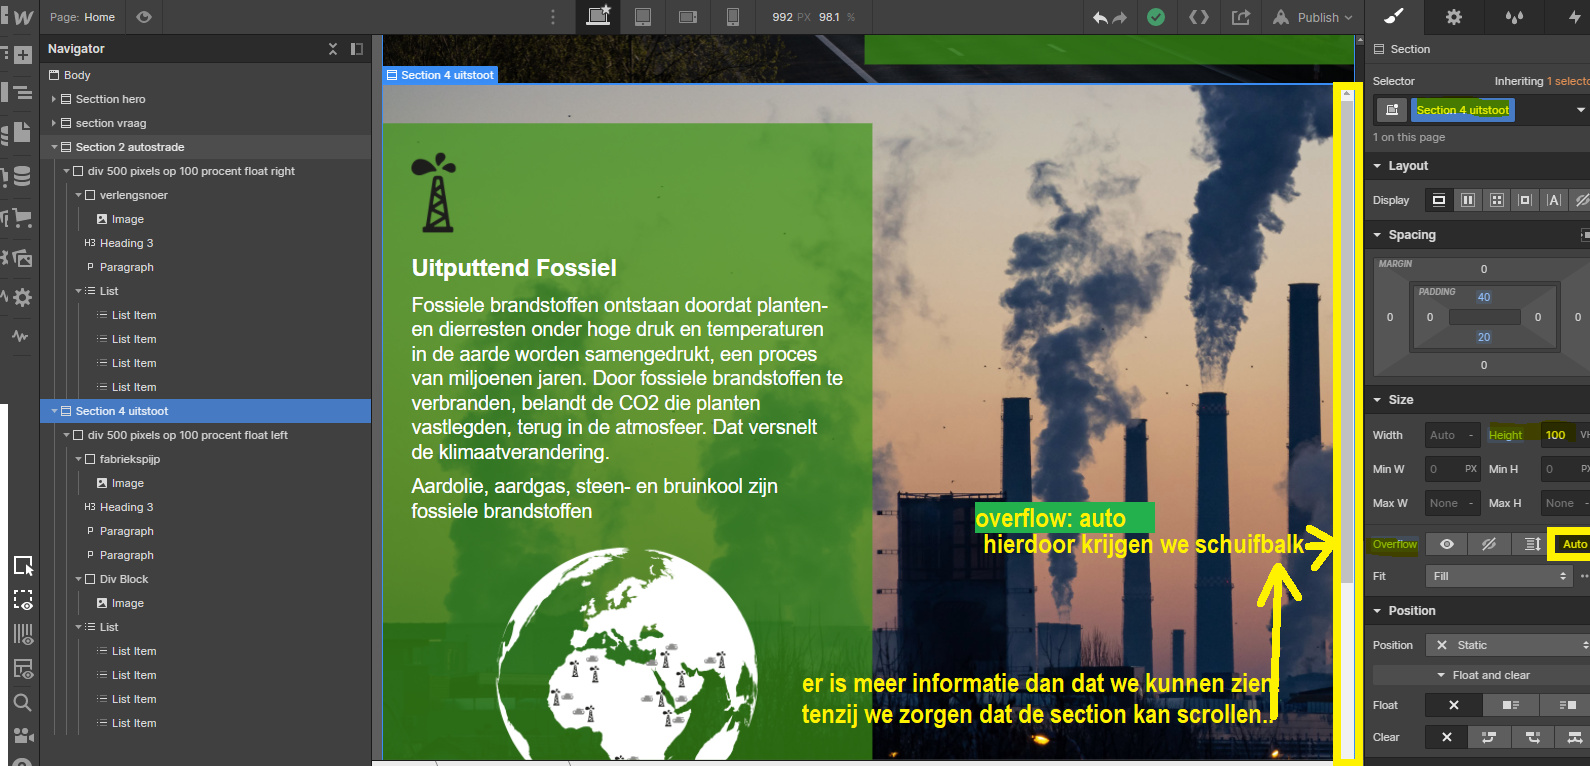1590x766 pixels.
Task: Click the share project icon
Action: pos(1241,17)
